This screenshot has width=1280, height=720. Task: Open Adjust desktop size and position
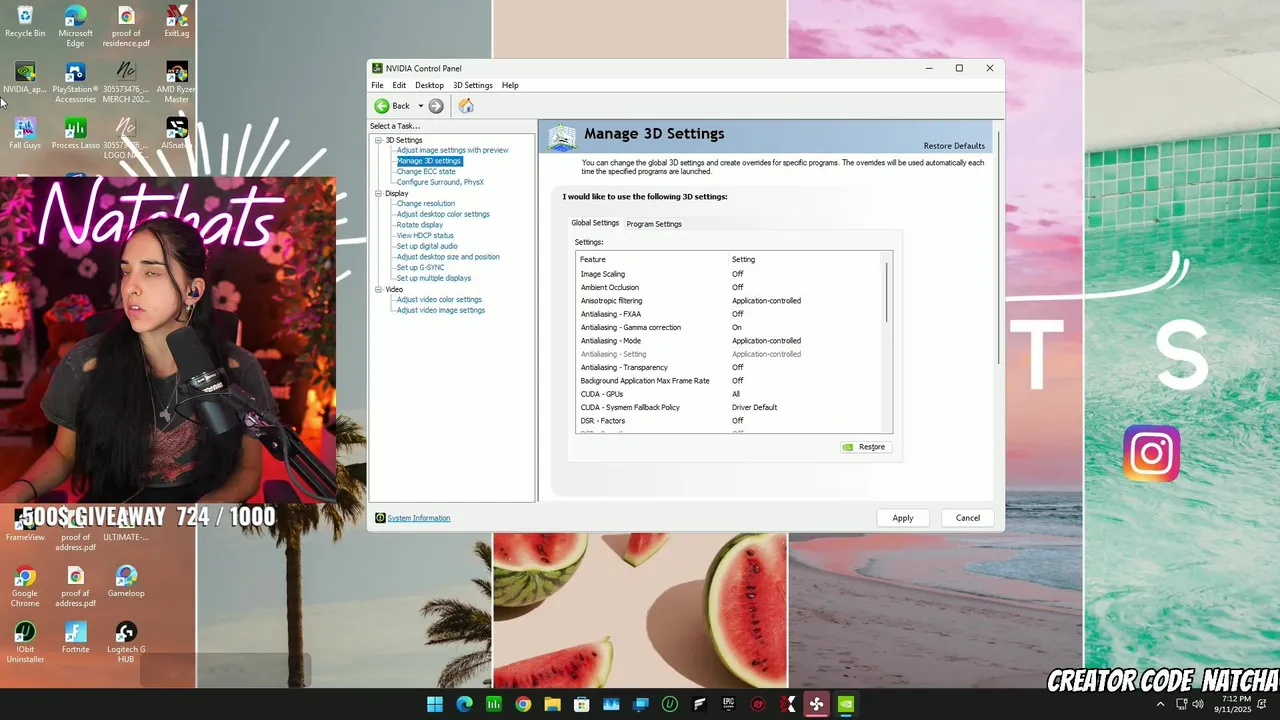(448, 257)
